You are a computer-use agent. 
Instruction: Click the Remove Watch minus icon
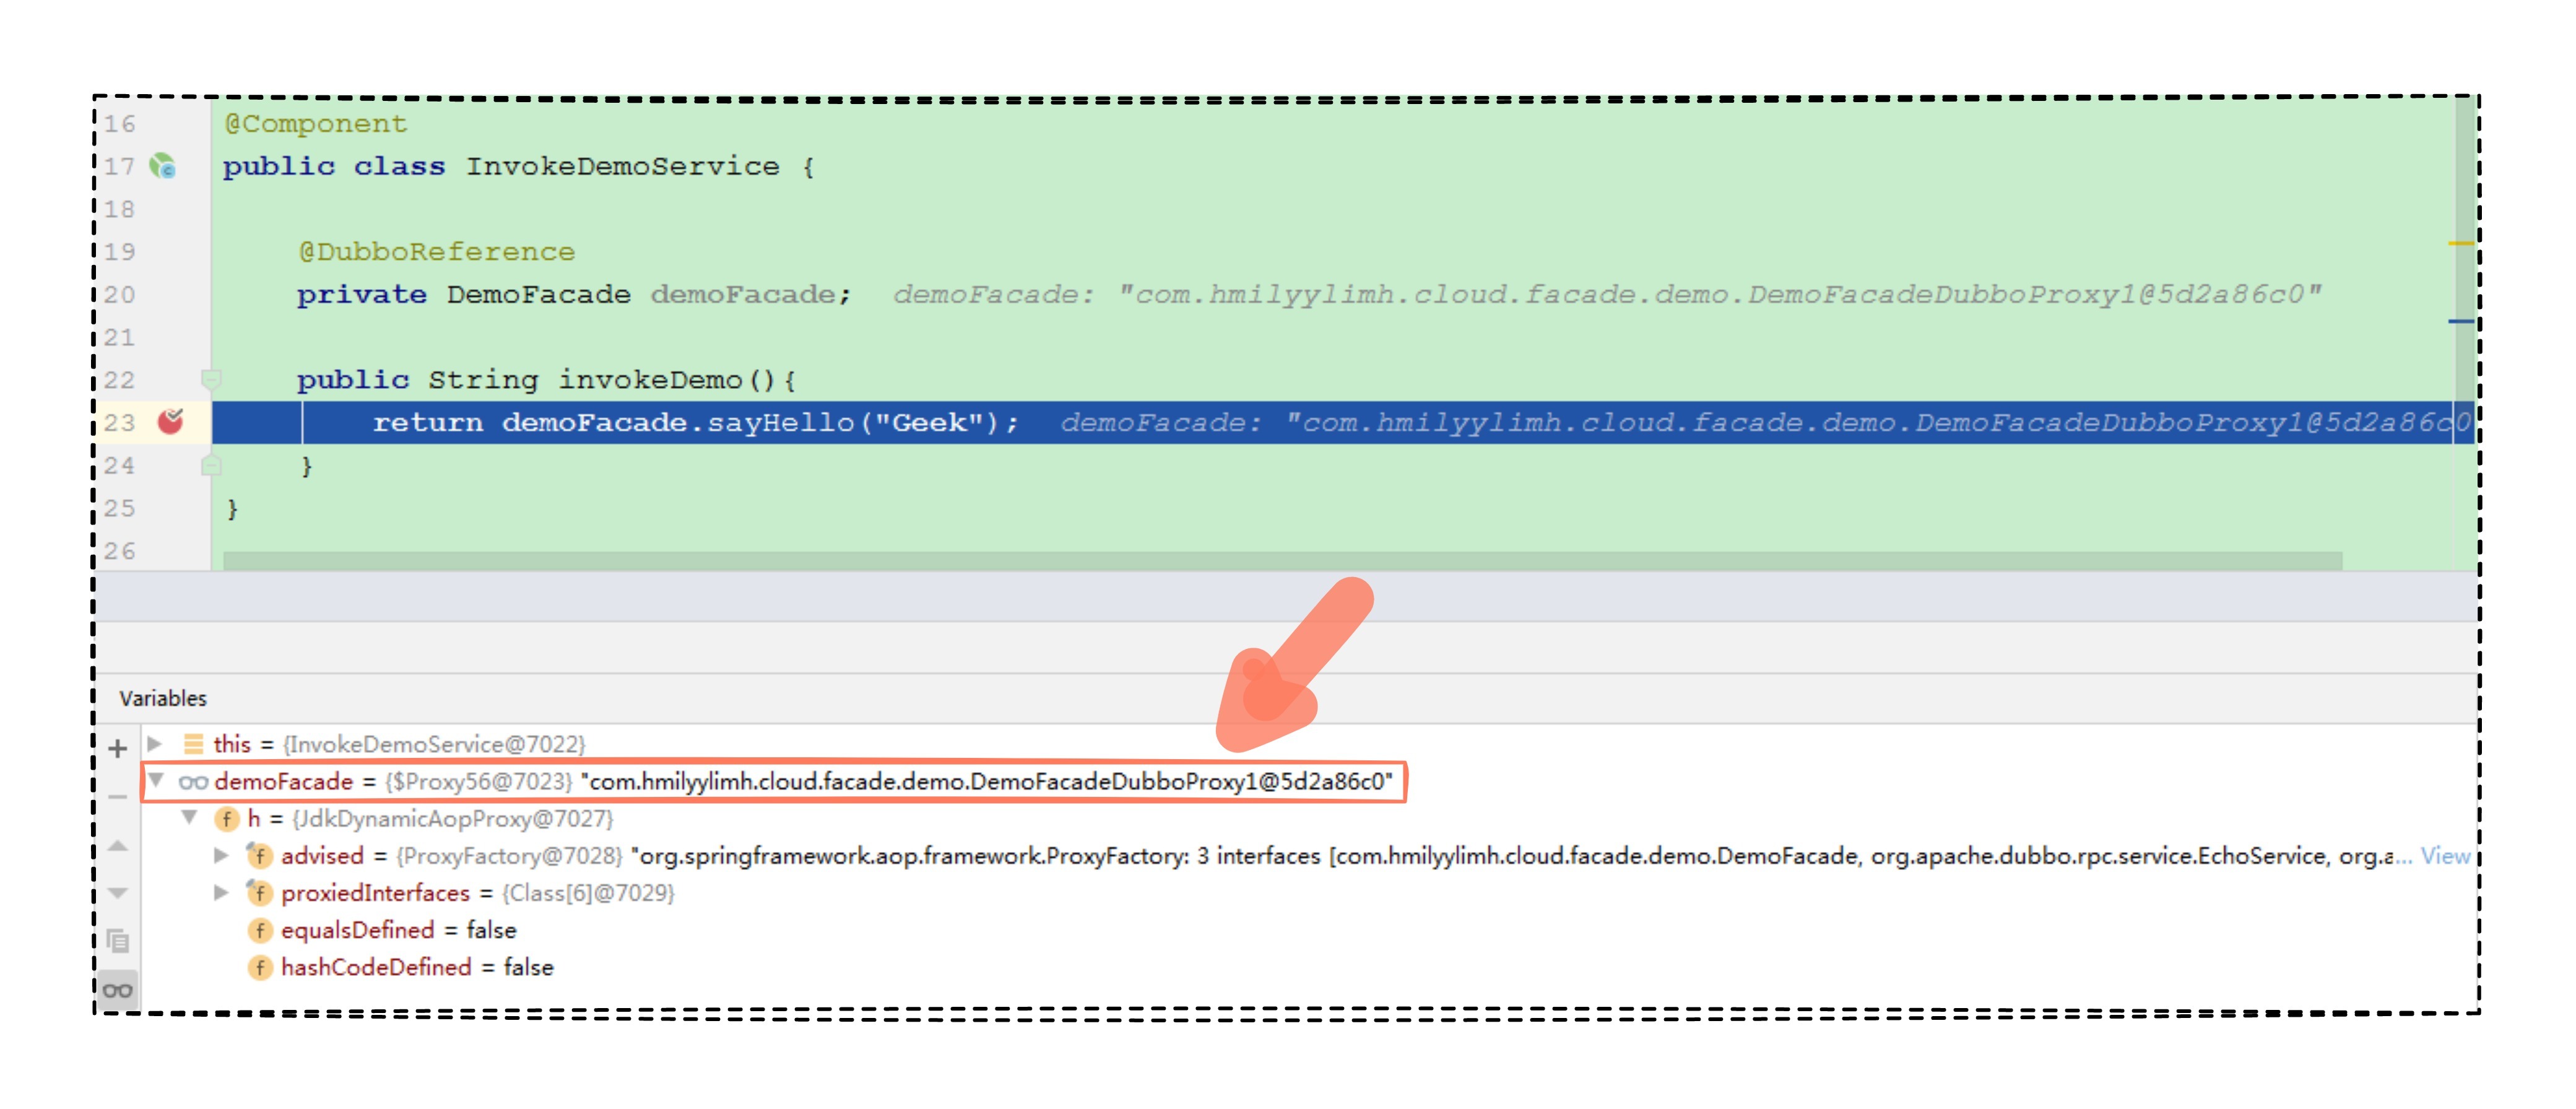point(117,797)
